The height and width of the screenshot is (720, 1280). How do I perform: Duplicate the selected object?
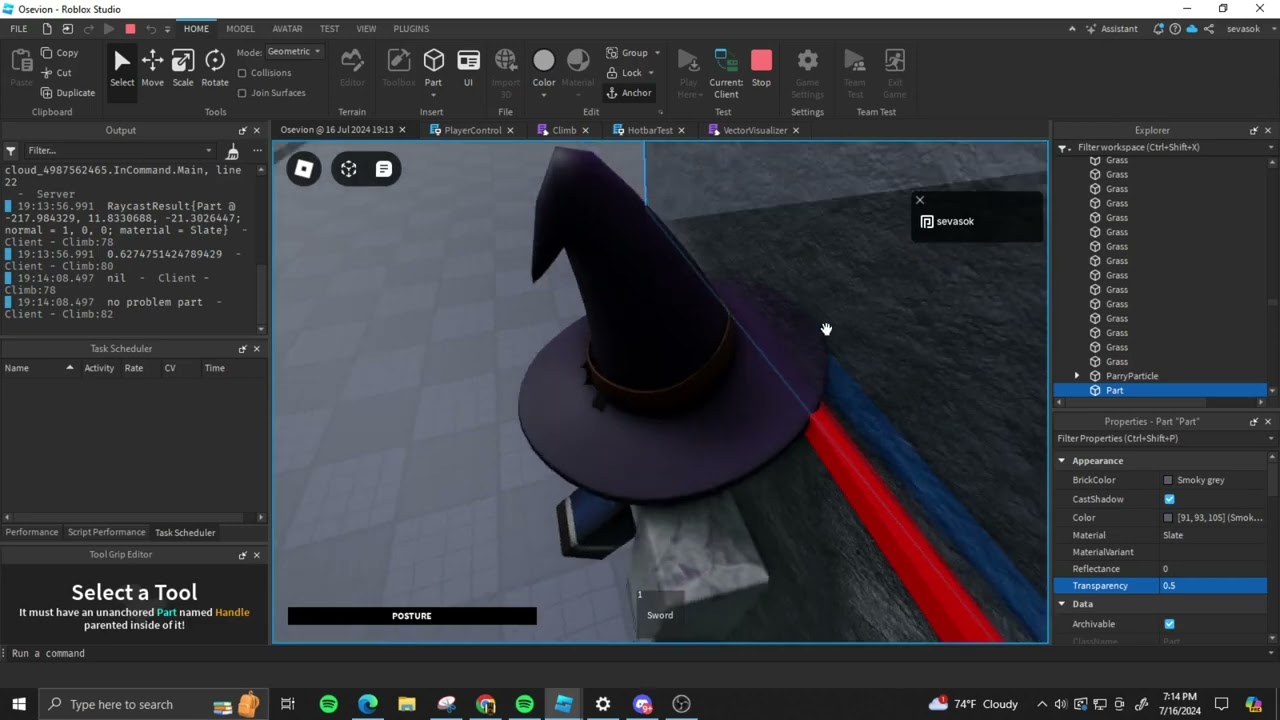coord(67,93)
